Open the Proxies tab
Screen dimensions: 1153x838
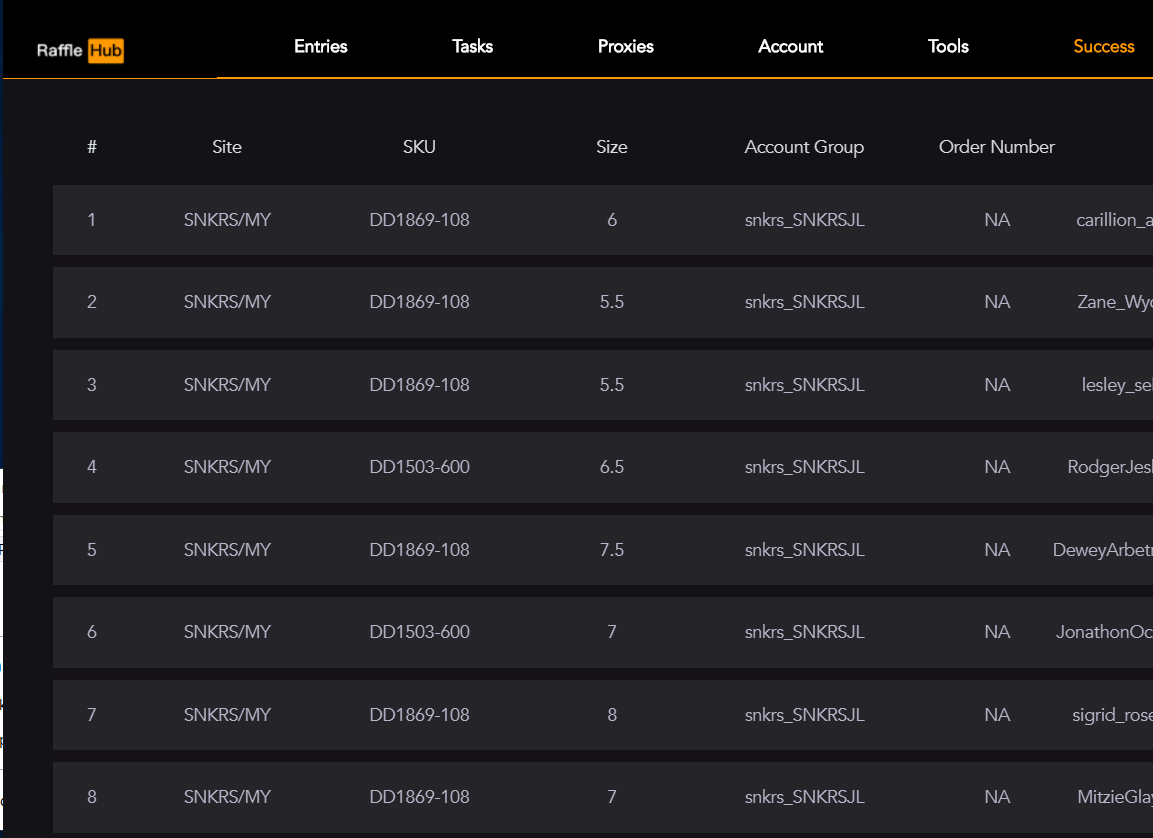(x=626, y=46)
